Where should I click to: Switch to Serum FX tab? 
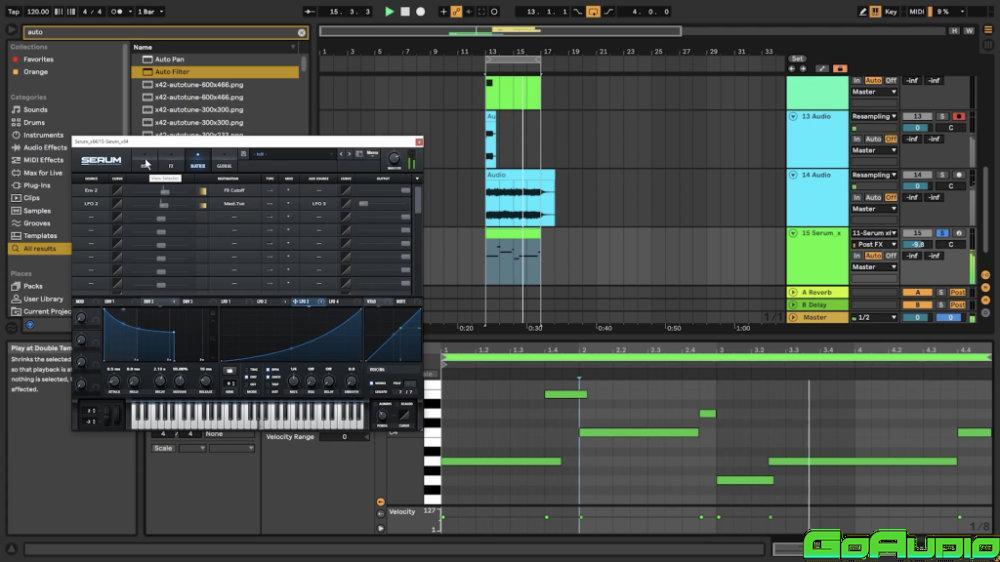[171, 160]
